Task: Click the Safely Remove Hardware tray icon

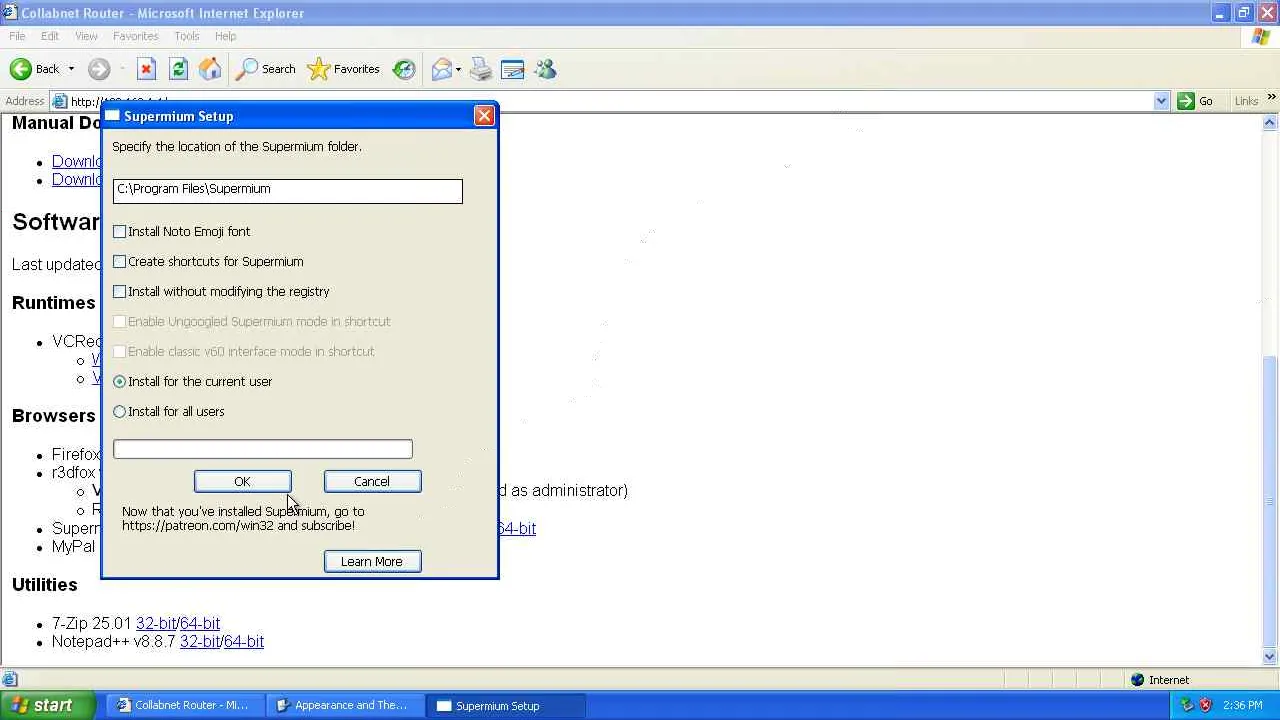Action: click(1188, 705)
